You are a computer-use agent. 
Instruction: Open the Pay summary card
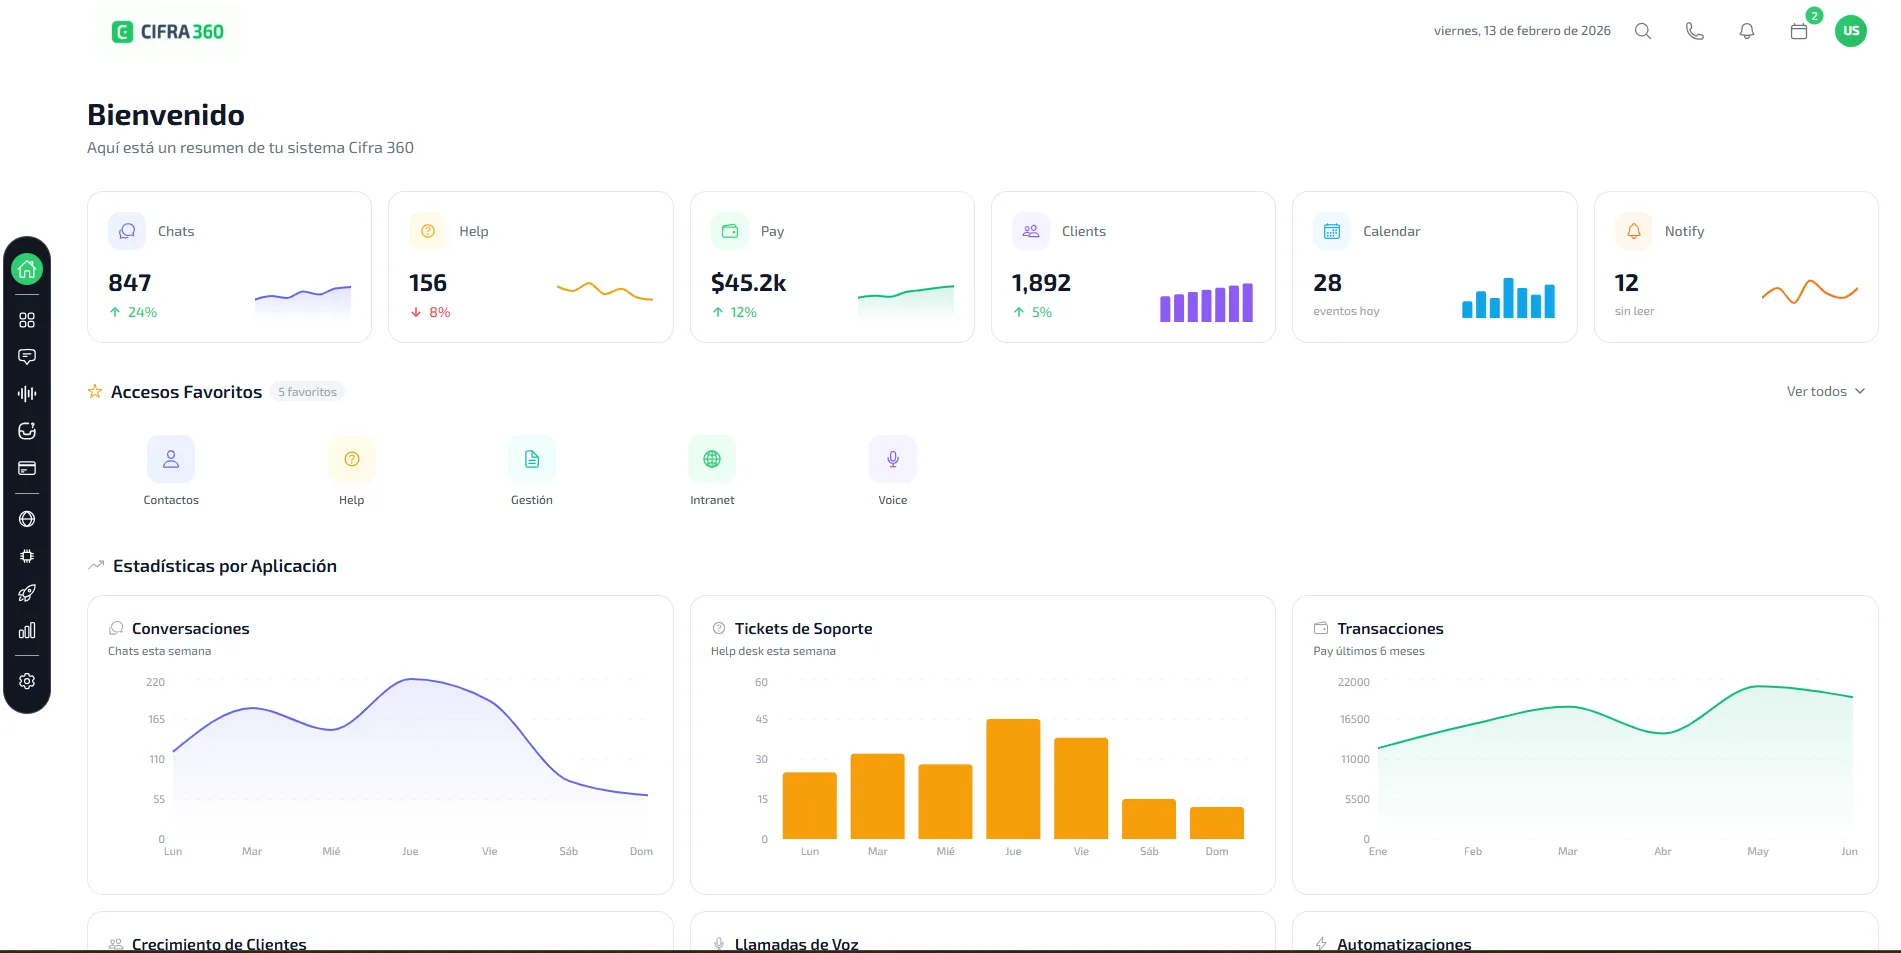pos(832,267)
